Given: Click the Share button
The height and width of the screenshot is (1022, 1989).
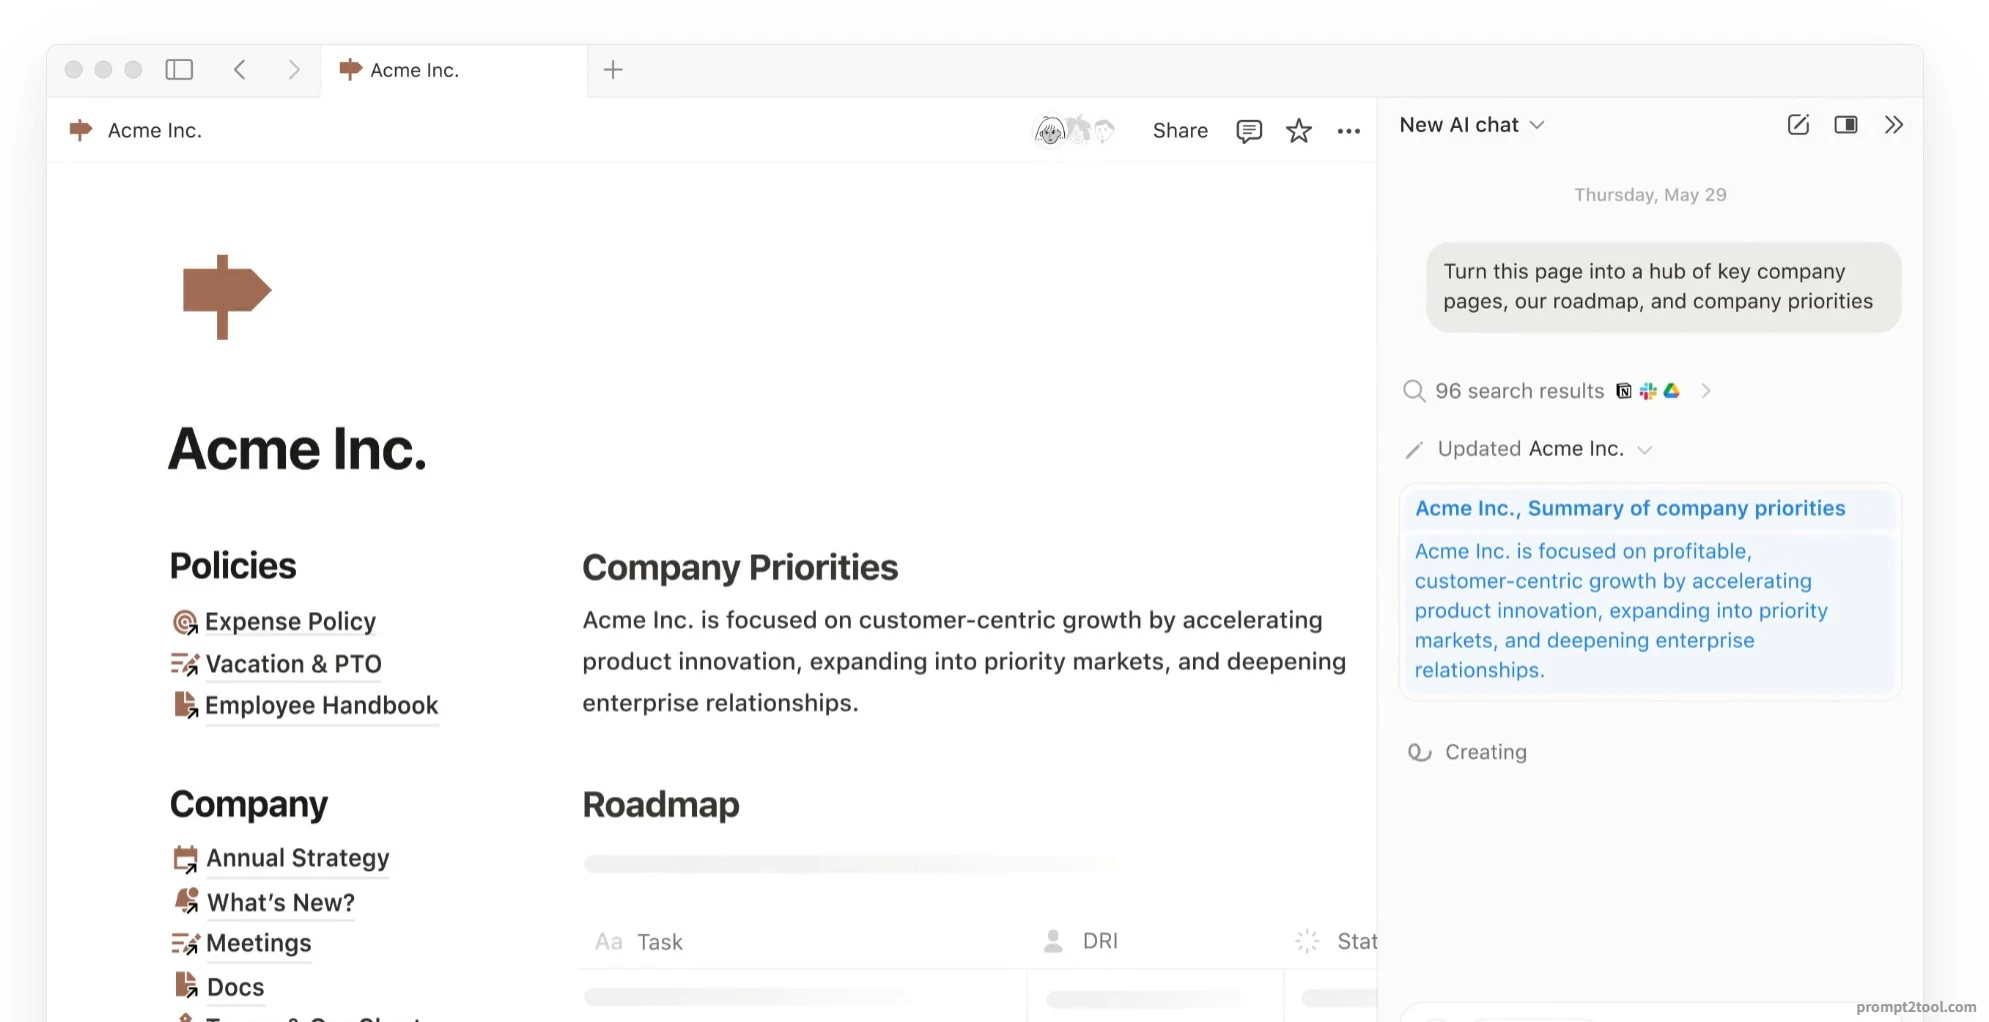Looking at the screenshot, I should [1180, 130].
